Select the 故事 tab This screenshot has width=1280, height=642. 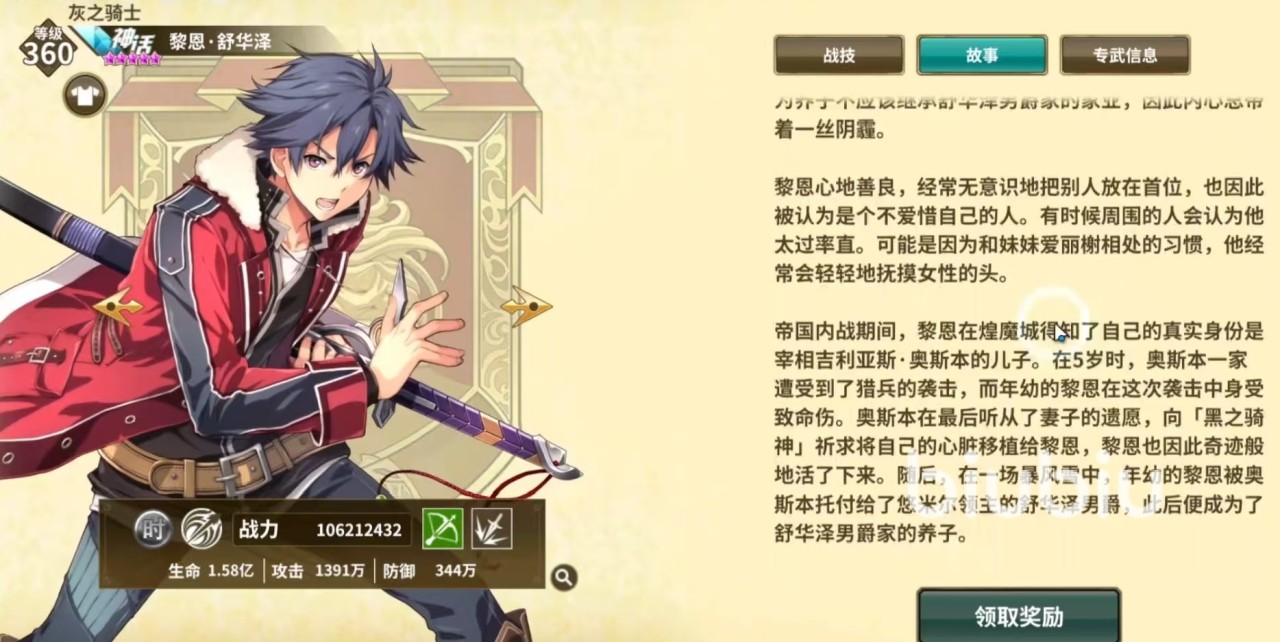982,55
